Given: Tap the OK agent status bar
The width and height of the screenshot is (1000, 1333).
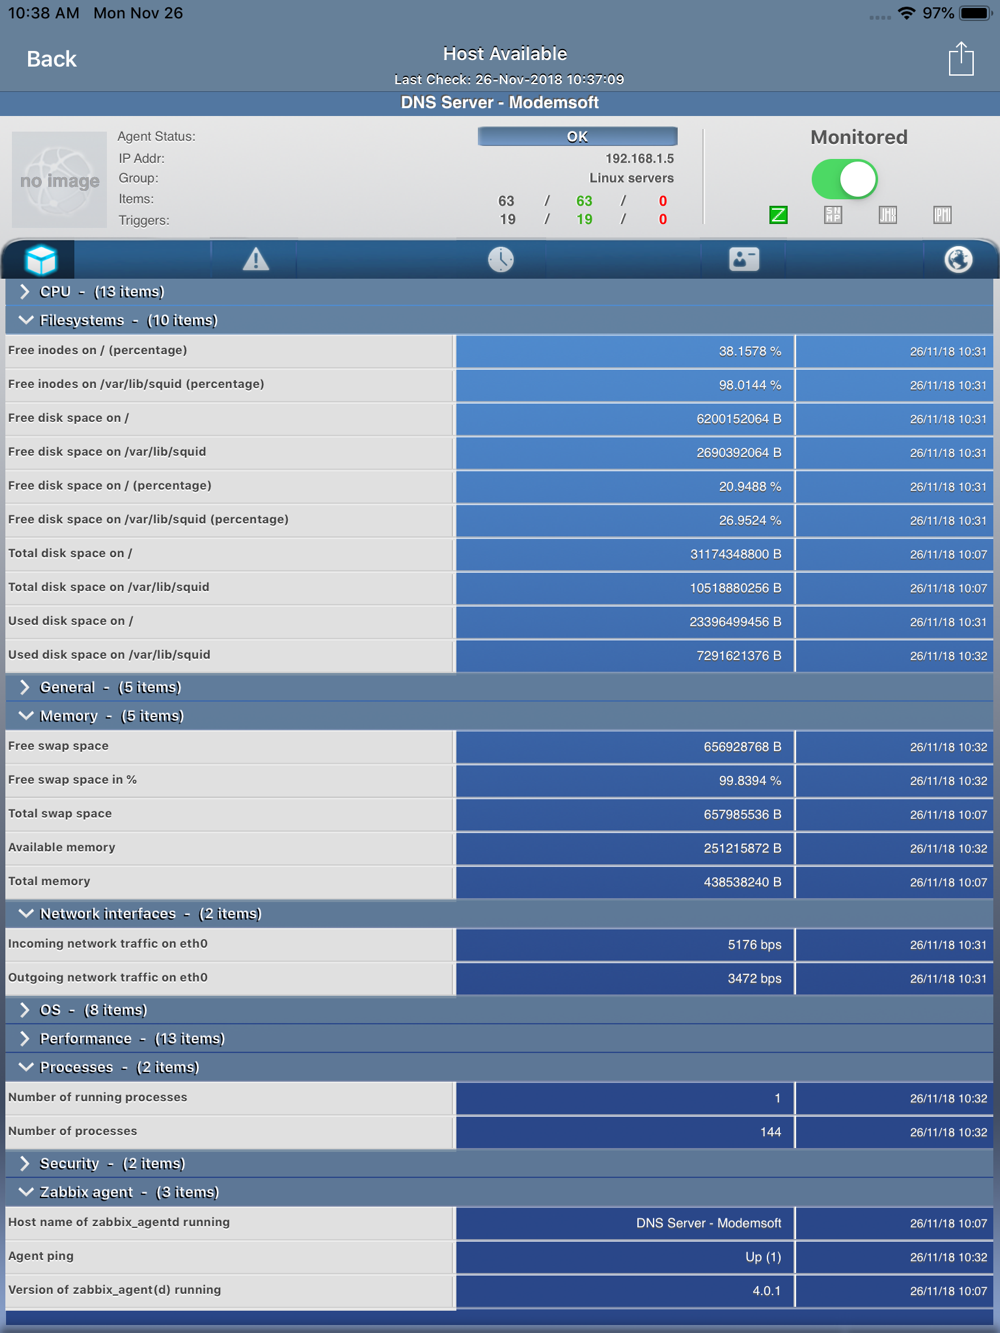Looking at the screenshot, I should [577, 136].
